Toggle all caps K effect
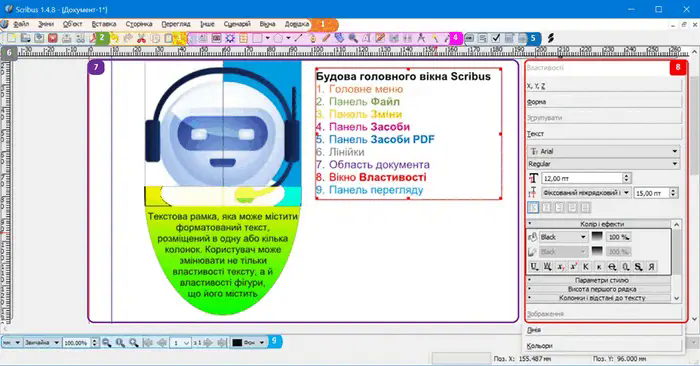Image resolution: width=700 pixels, height=366 pixels. [586, 266]
